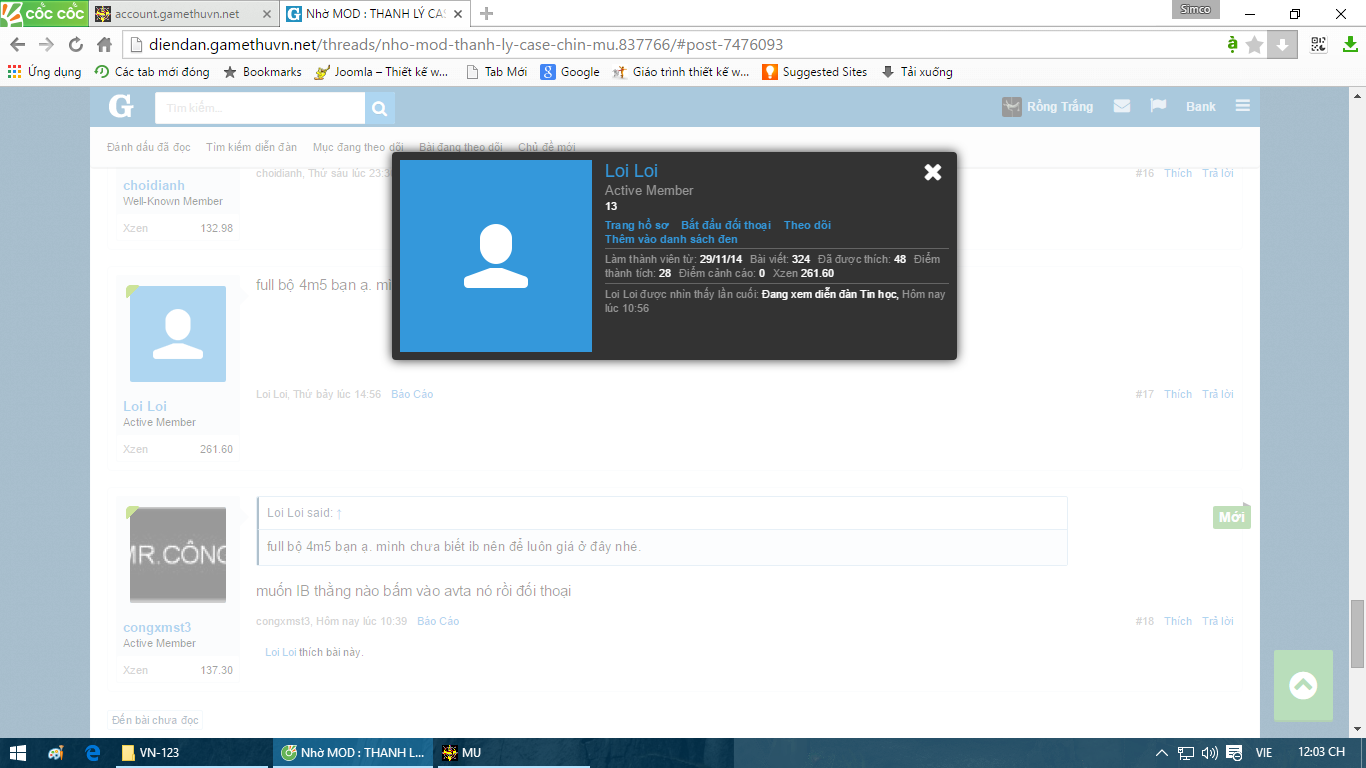Open the envelope inbox icon
Image resolution: width=1366 pixels, height=768 pixels.
coord(1122,106)
